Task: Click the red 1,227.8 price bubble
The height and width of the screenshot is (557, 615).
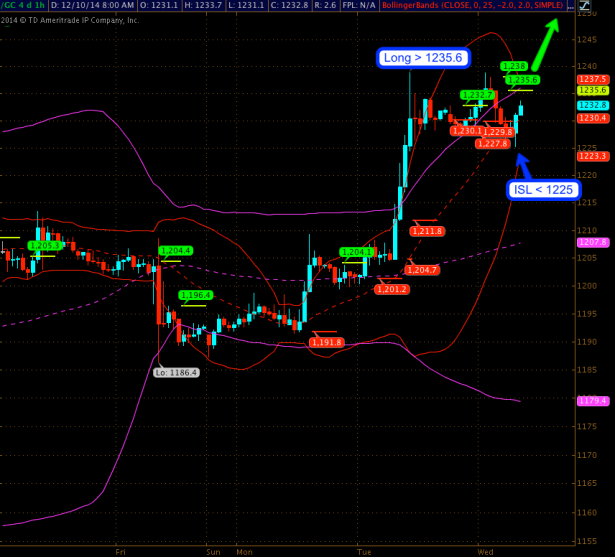Action: 493,144
